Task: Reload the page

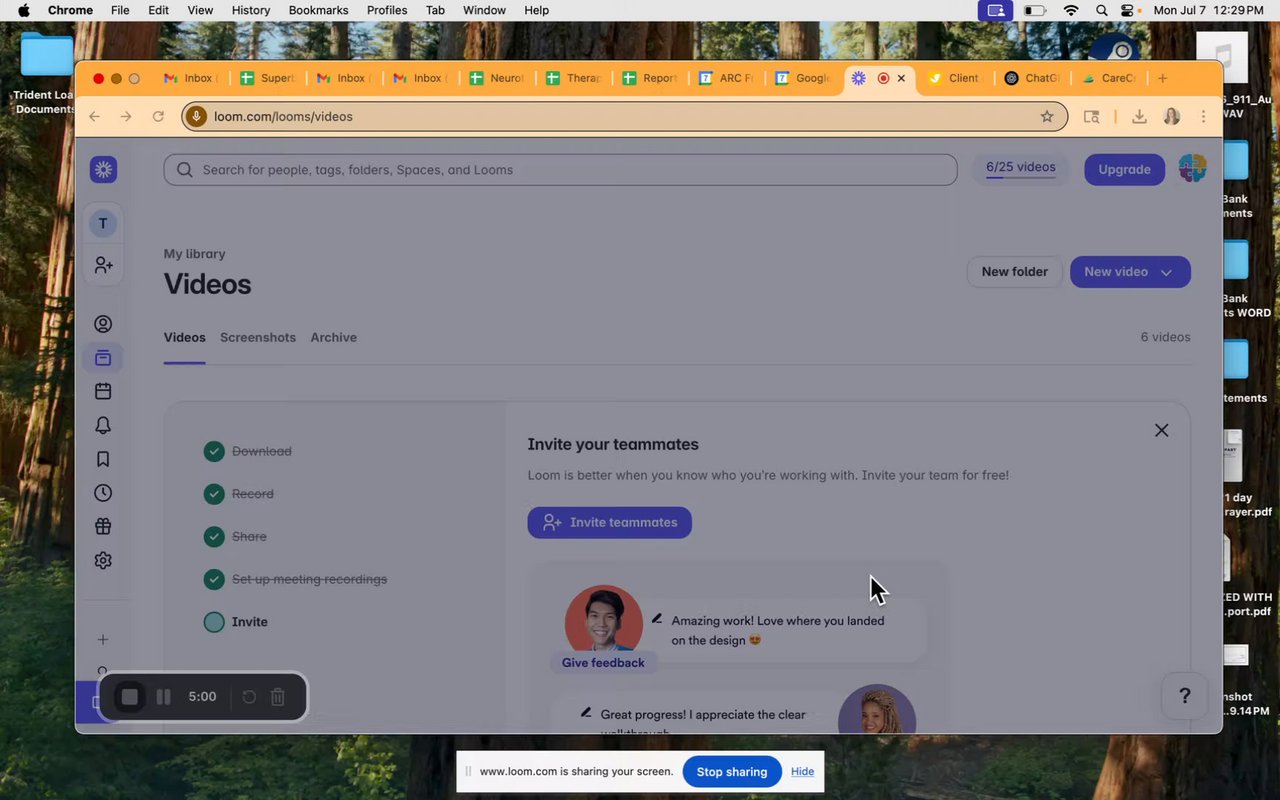Action: tap(158, 116)
